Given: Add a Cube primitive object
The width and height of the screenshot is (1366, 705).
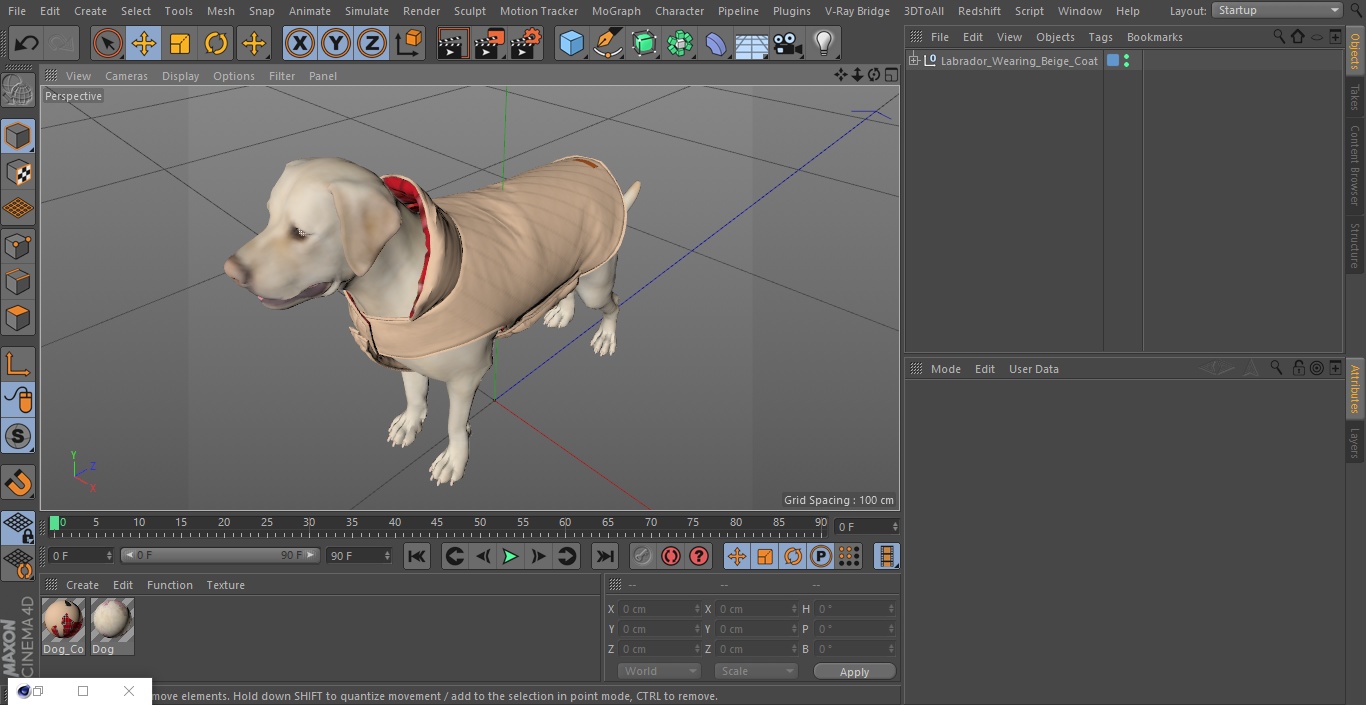Looking at the screenshot, I should pyautogui.click(x=571, y=43).
